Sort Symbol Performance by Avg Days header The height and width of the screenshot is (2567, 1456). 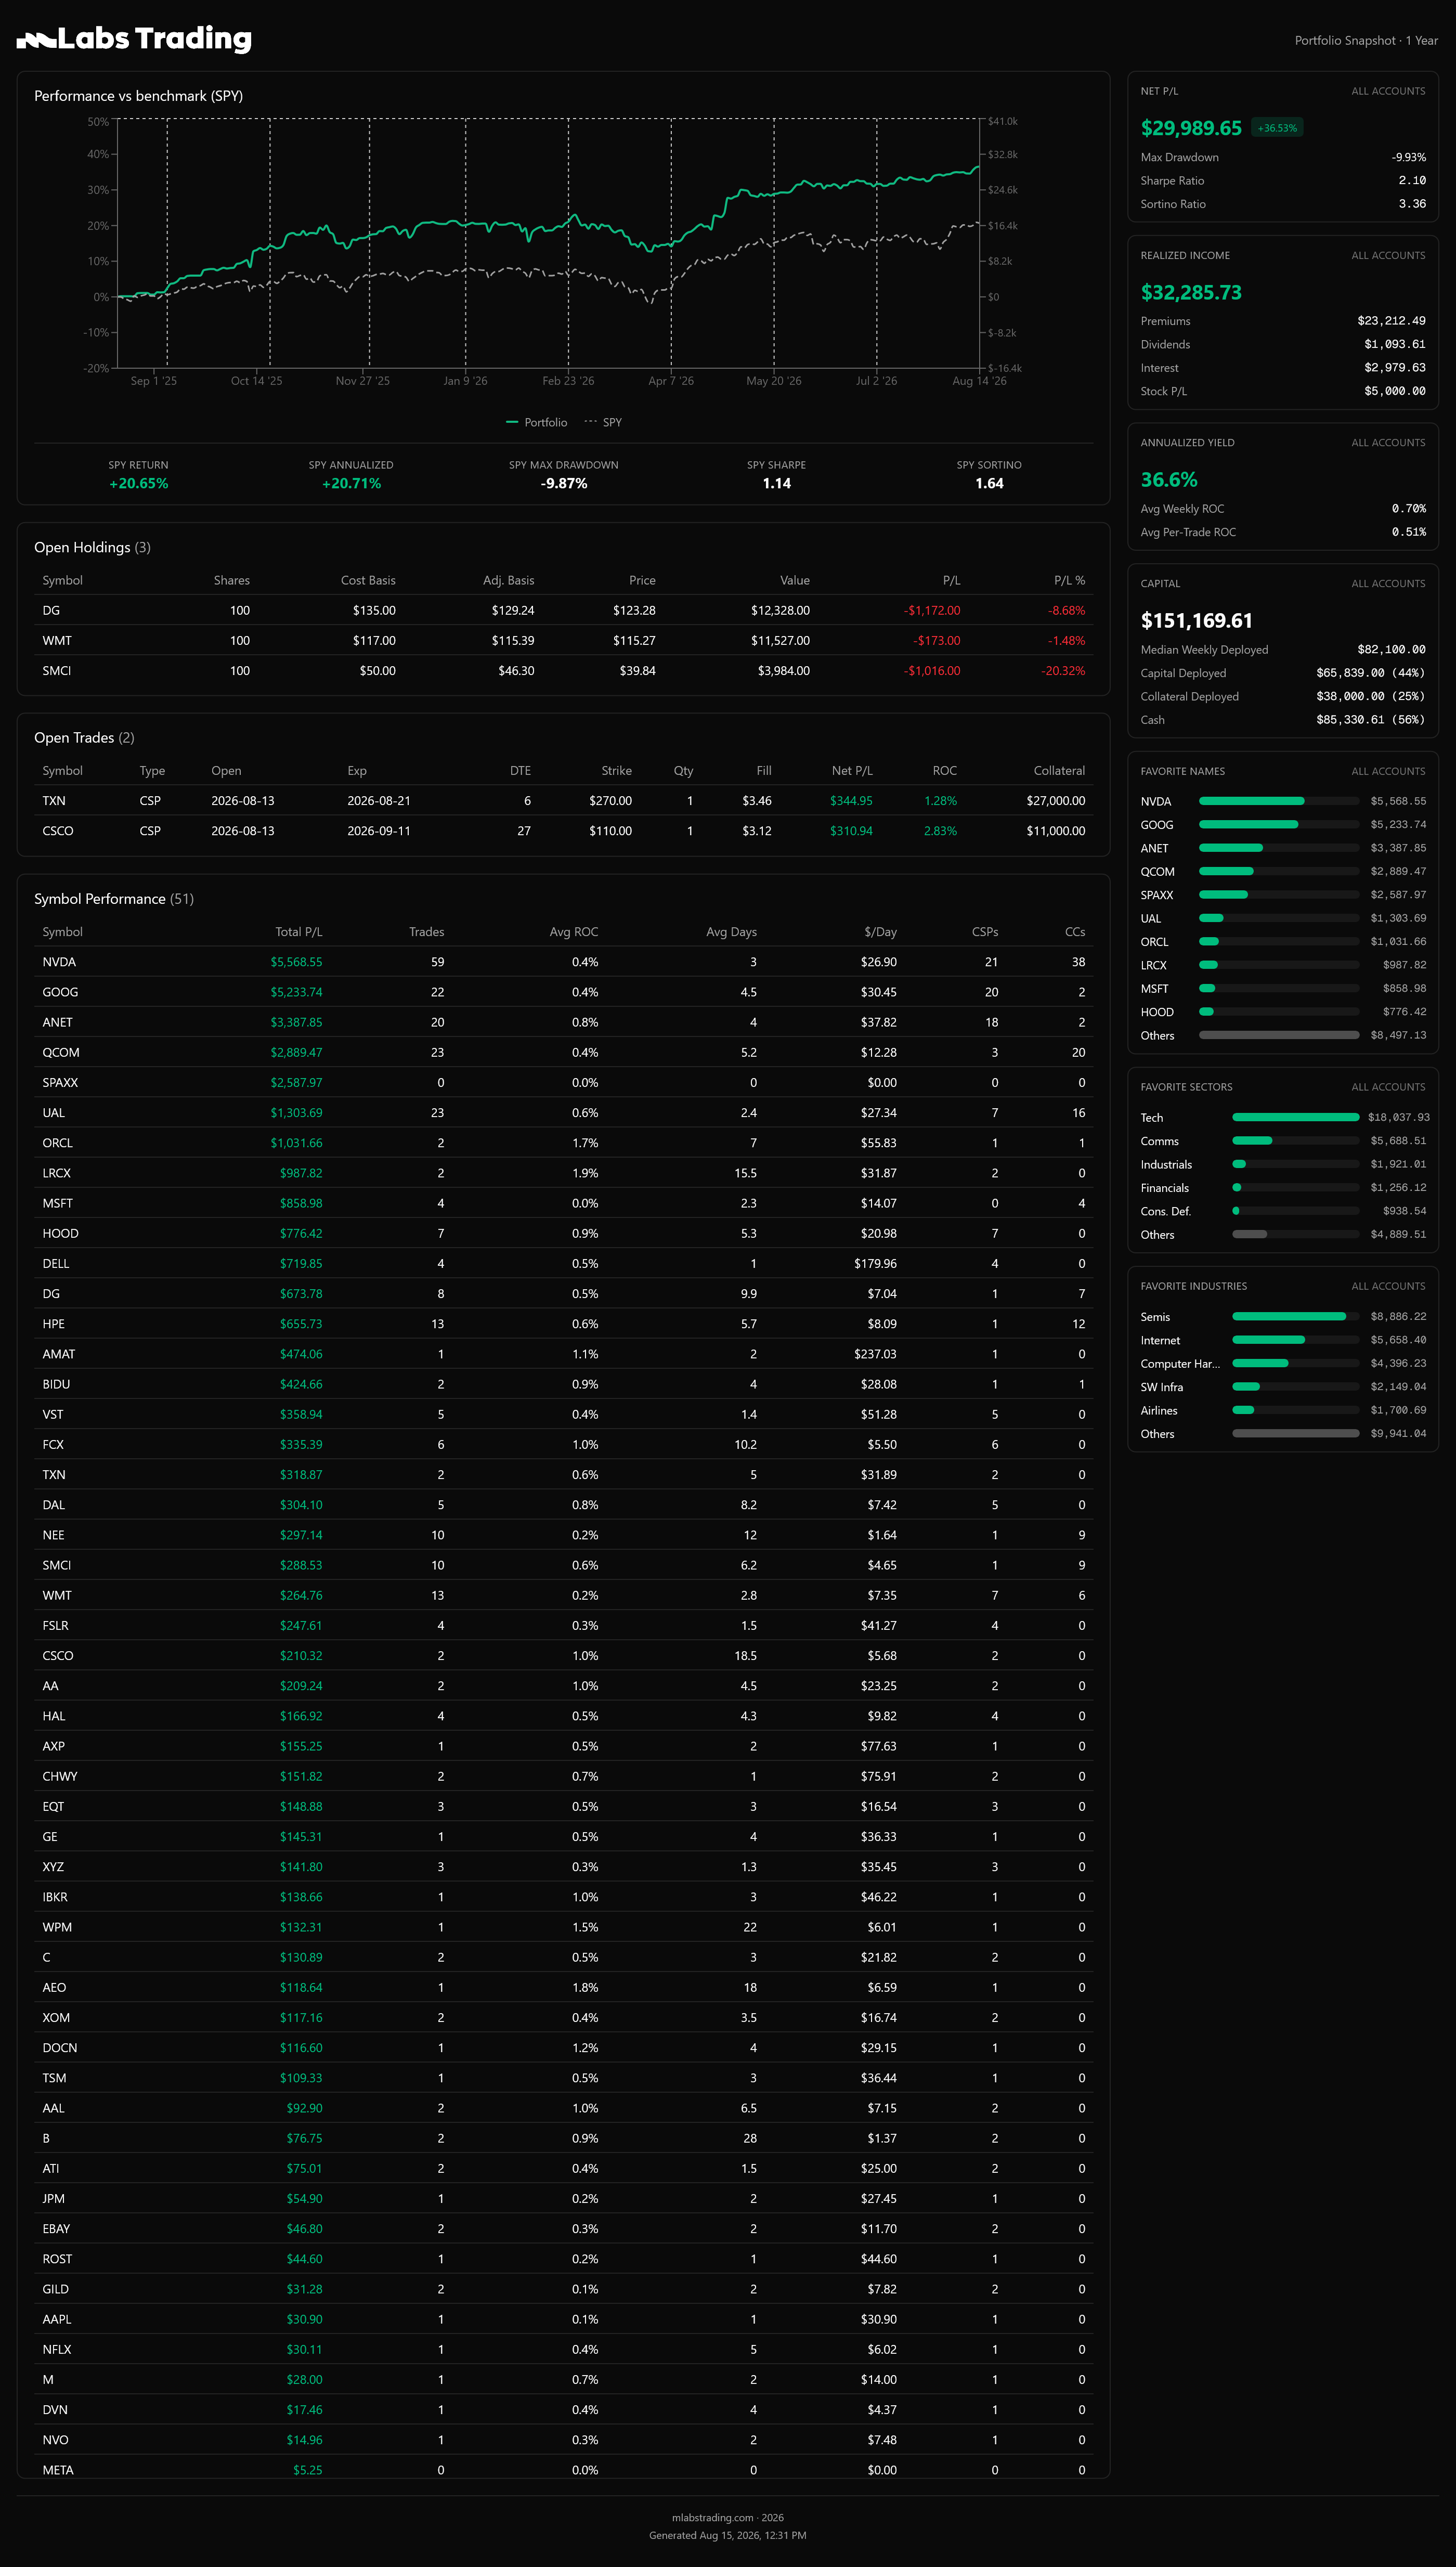[x=732, y=932]
